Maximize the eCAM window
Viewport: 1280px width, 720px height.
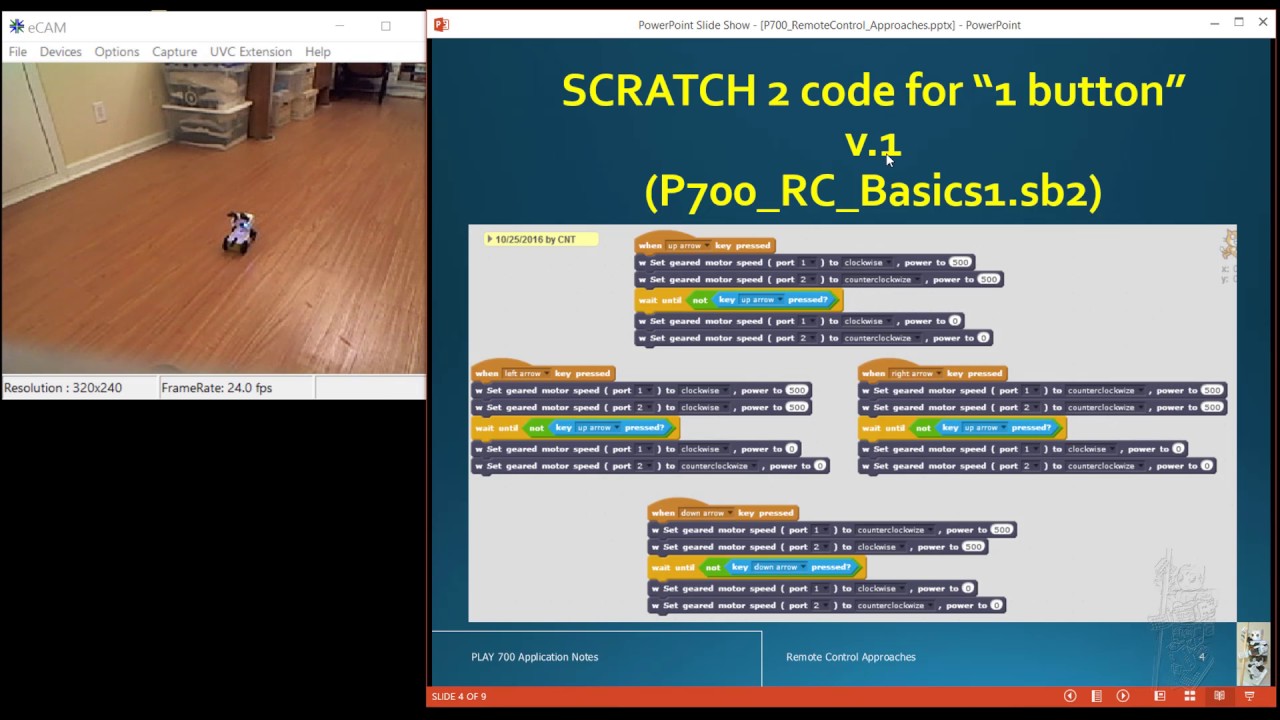pos(386,26)
